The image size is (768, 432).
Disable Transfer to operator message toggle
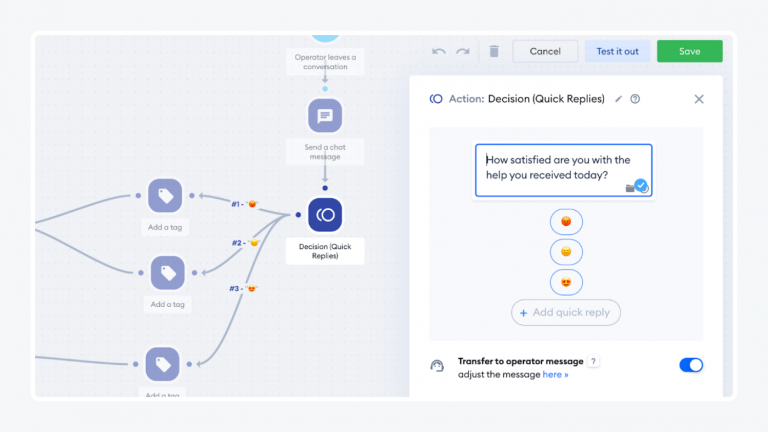coord(691,365)
